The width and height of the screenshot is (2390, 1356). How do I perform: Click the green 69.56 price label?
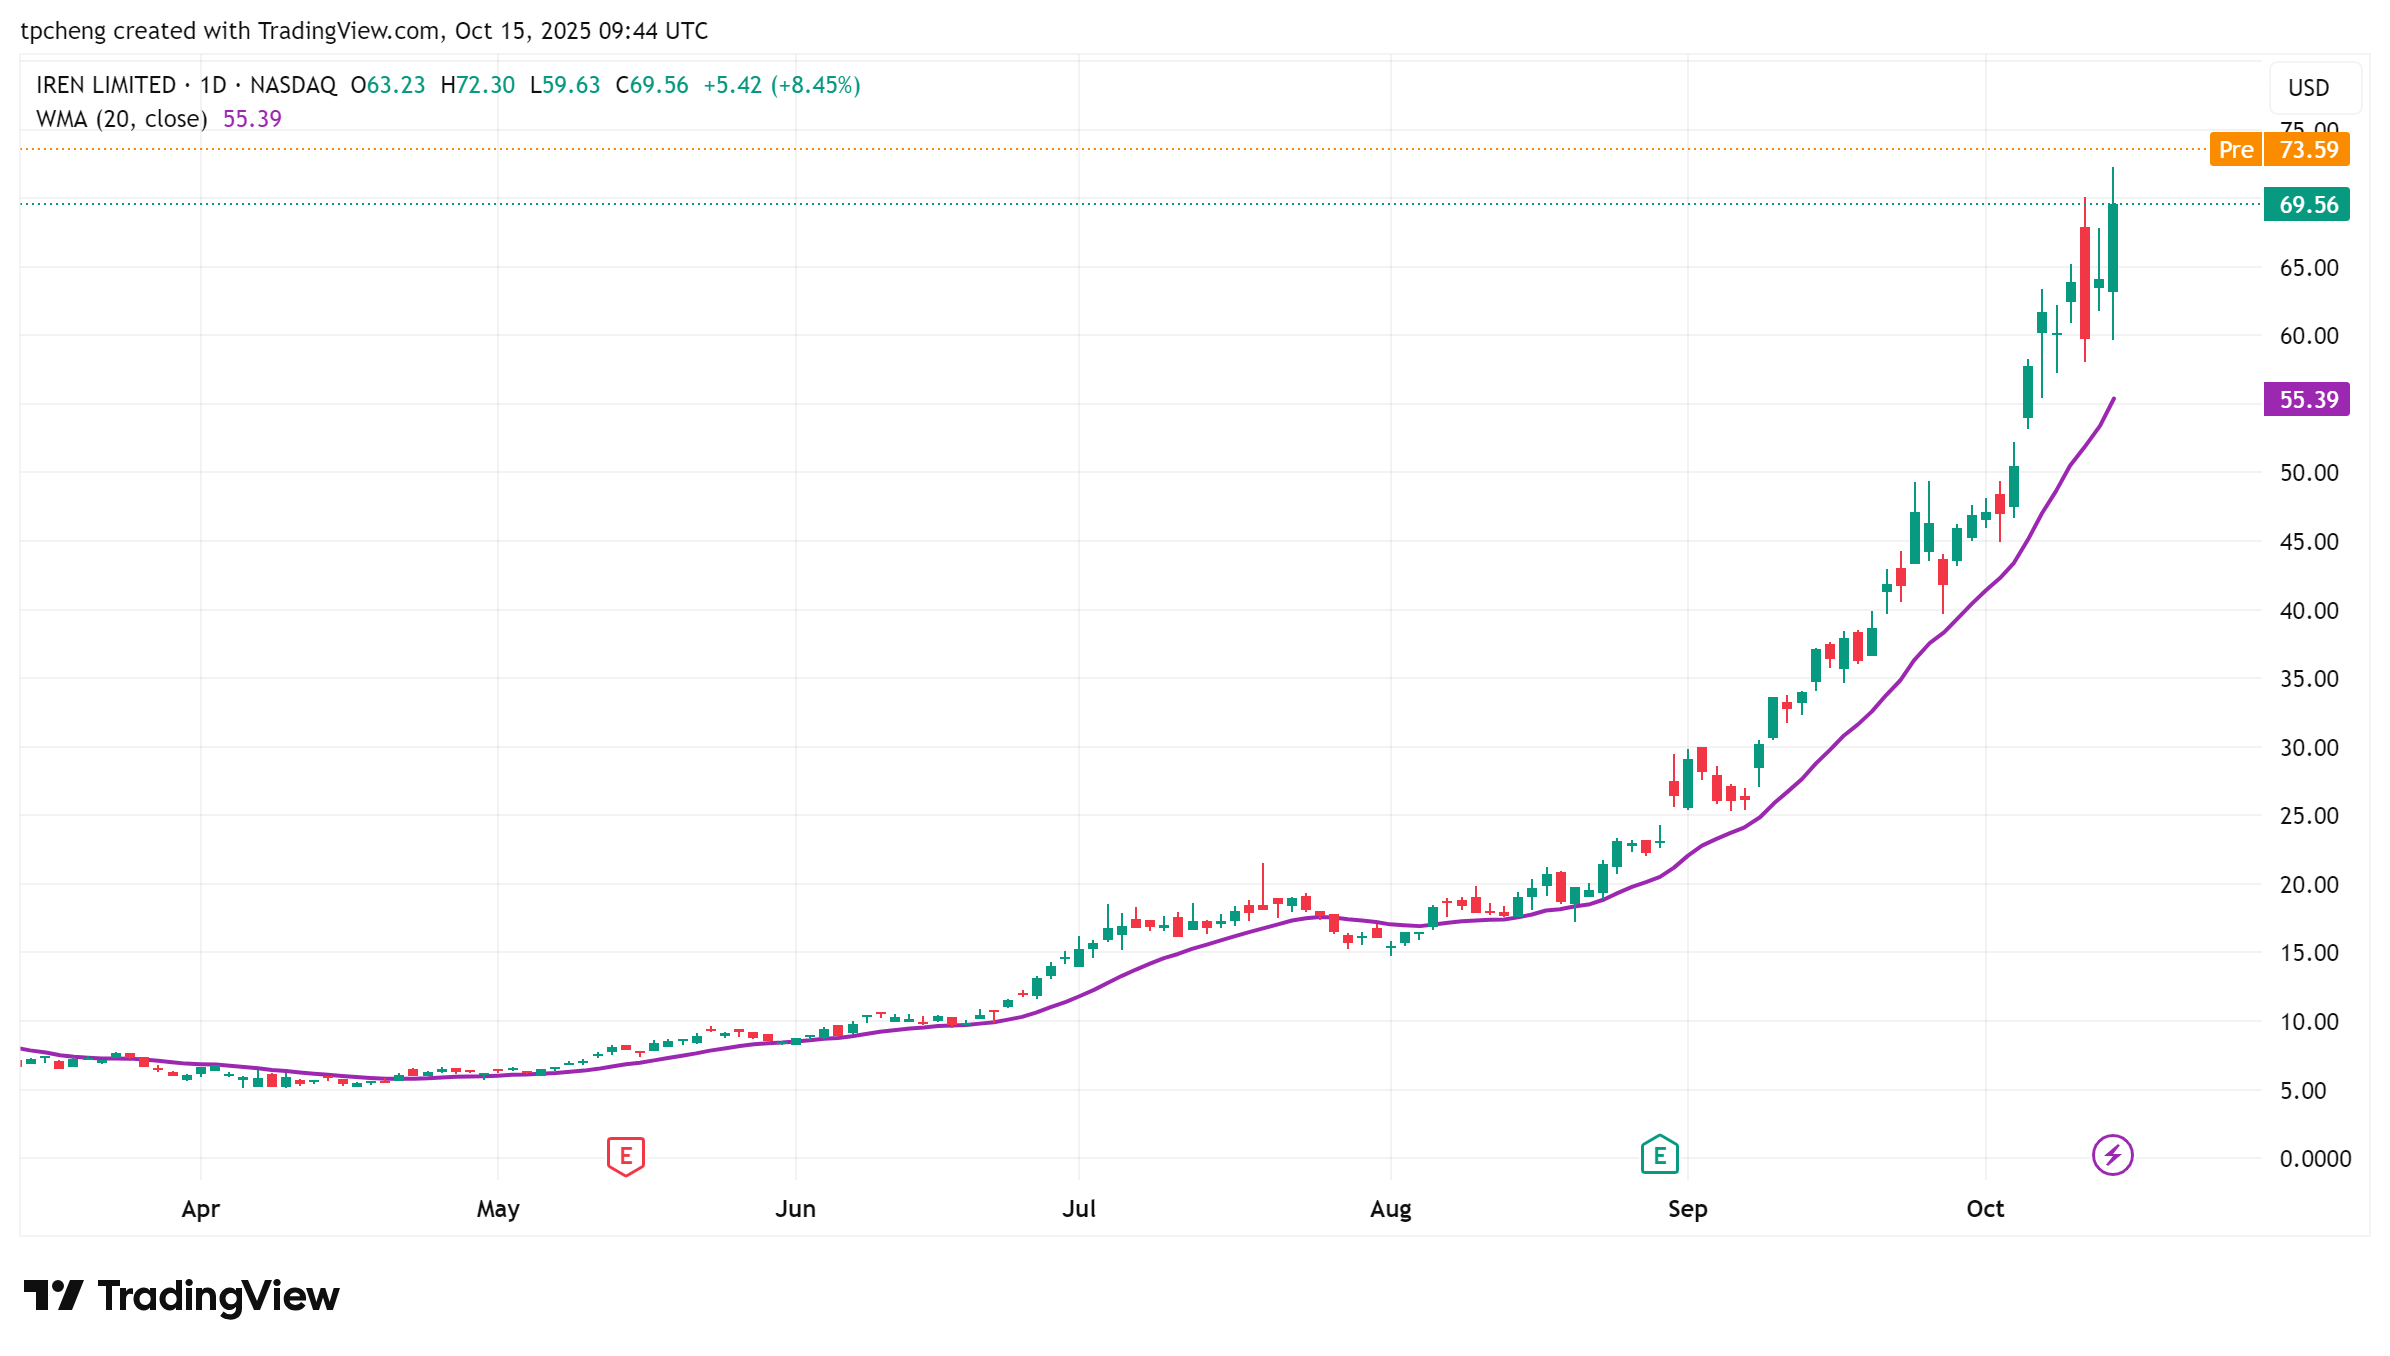pos(2307,205)
